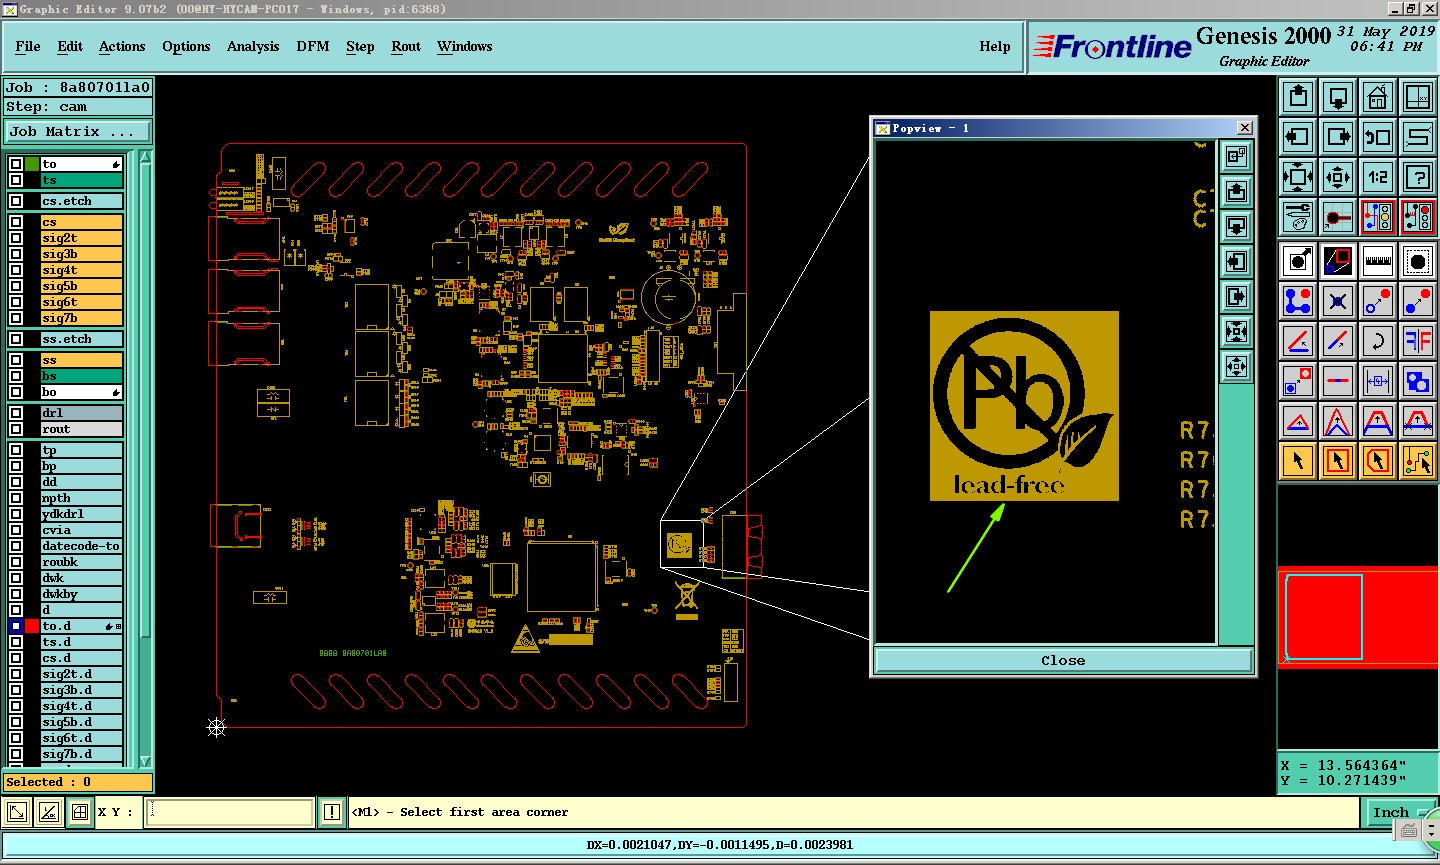Open the Edit menu
Viewport: 1440px width, 865px height.
tap(70, 46)
